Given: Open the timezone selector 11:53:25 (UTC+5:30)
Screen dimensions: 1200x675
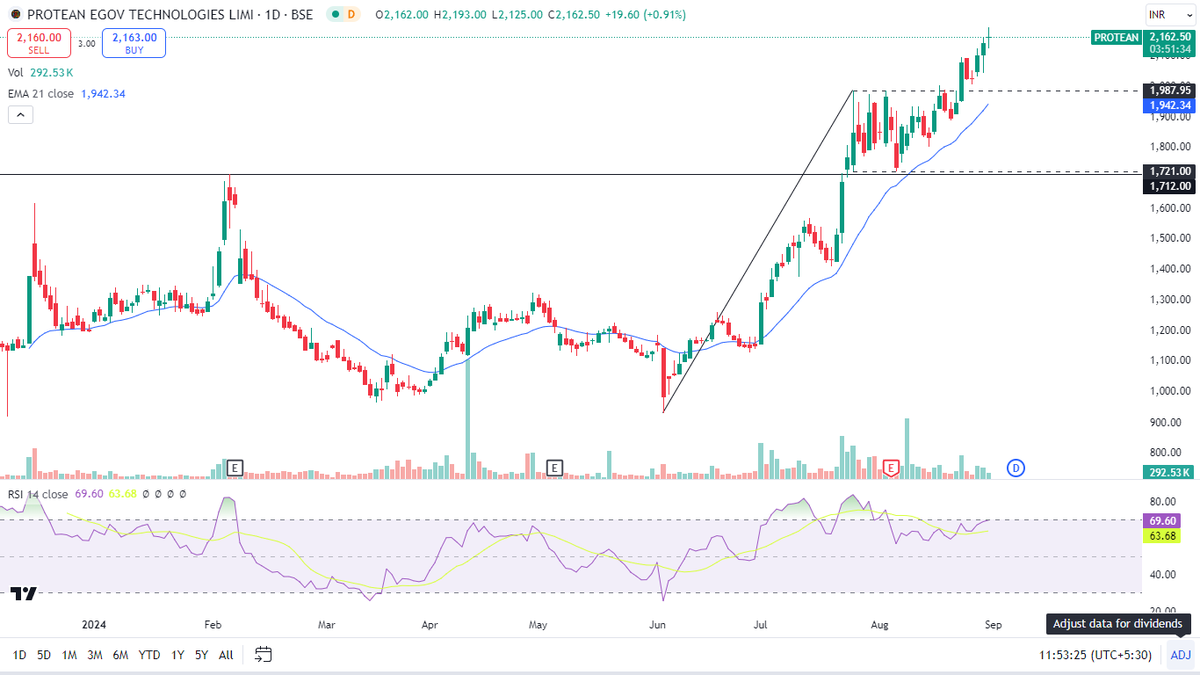Looking at the screenshot, I should click(x=1095, y=655).
